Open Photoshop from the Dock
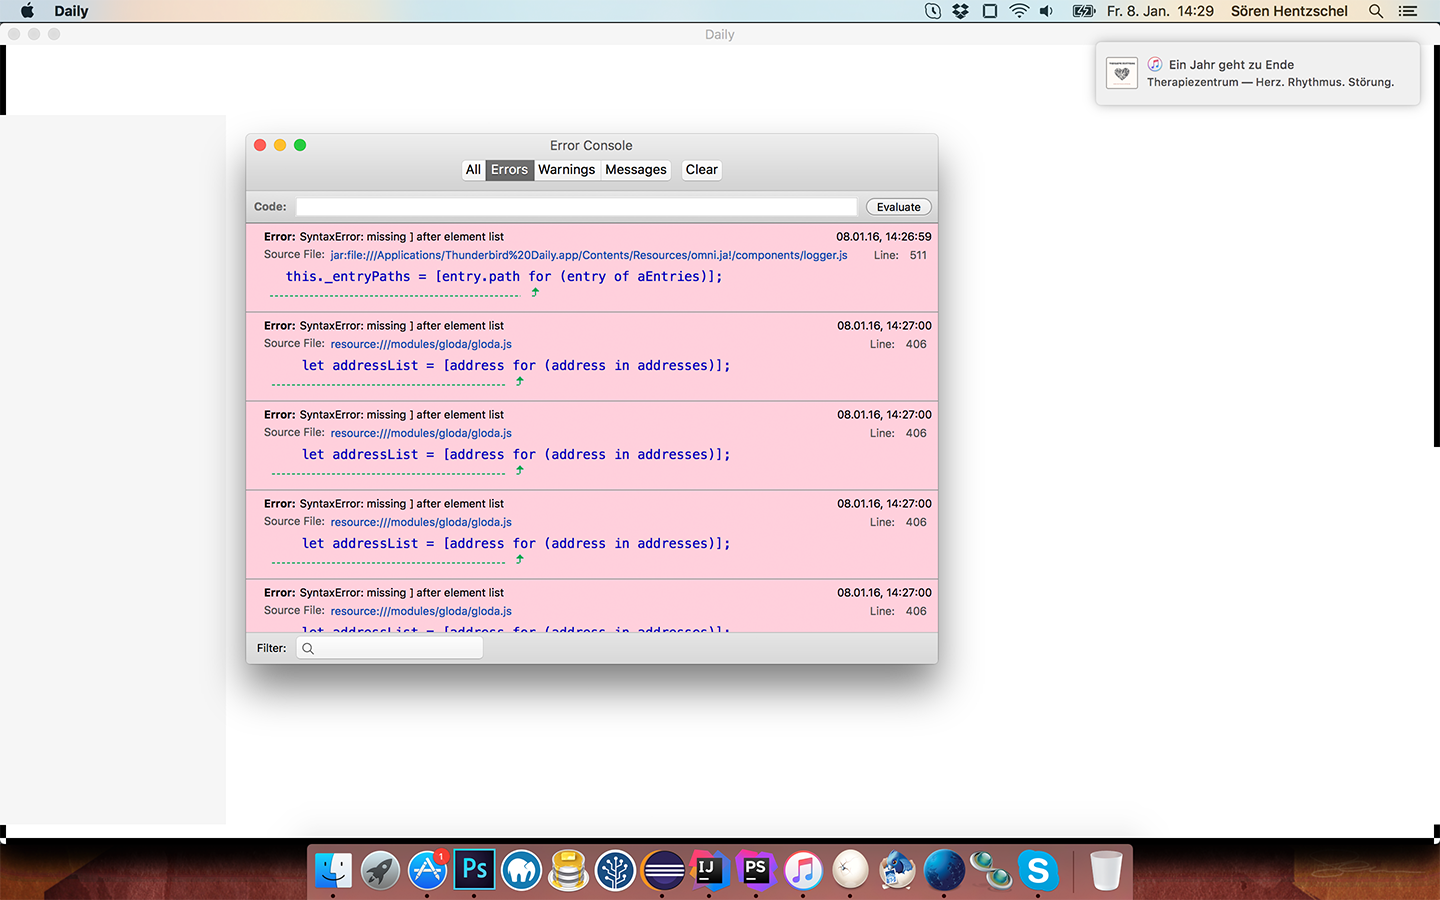Screen dimensions: 1440x900 click(474, 870)
